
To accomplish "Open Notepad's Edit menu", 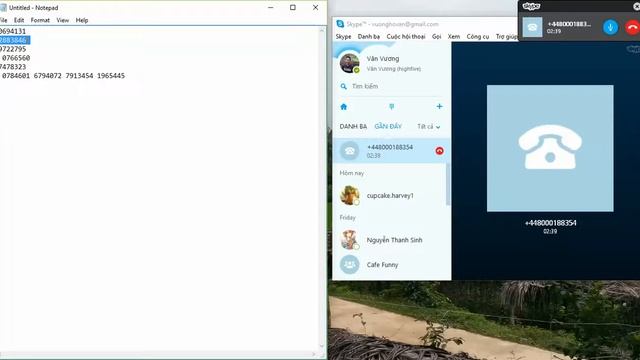I will coord(19,20).
